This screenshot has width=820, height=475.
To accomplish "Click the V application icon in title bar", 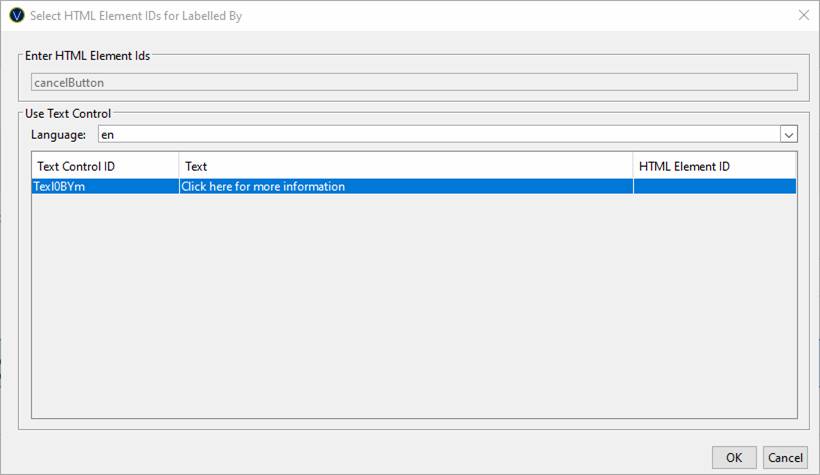I will click(x=17, y=15).
